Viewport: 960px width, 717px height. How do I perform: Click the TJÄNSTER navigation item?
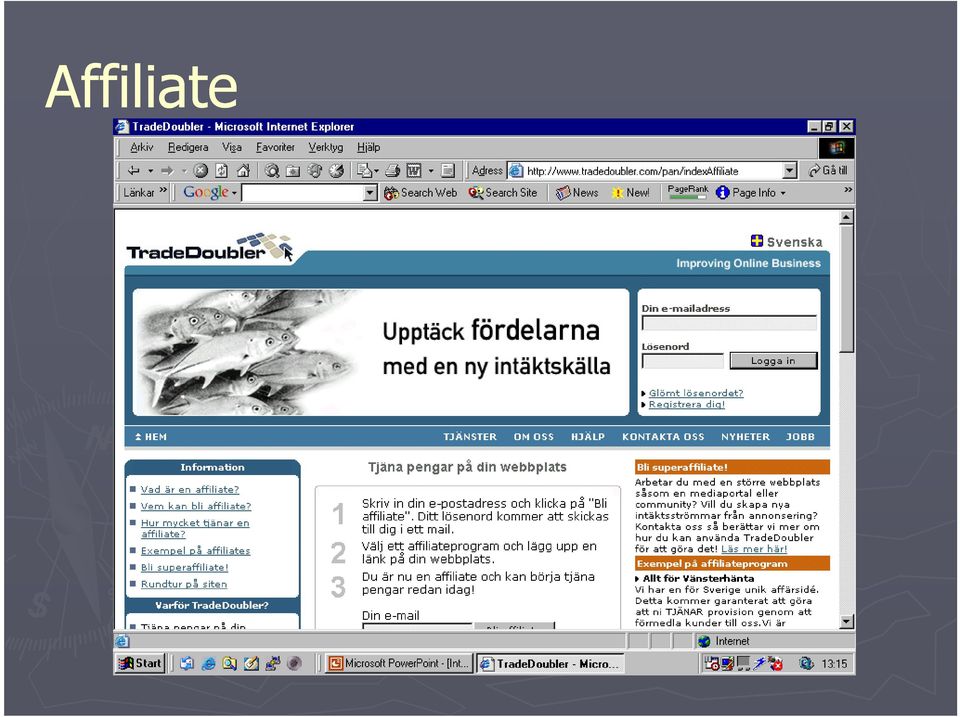tap(470, 437)
